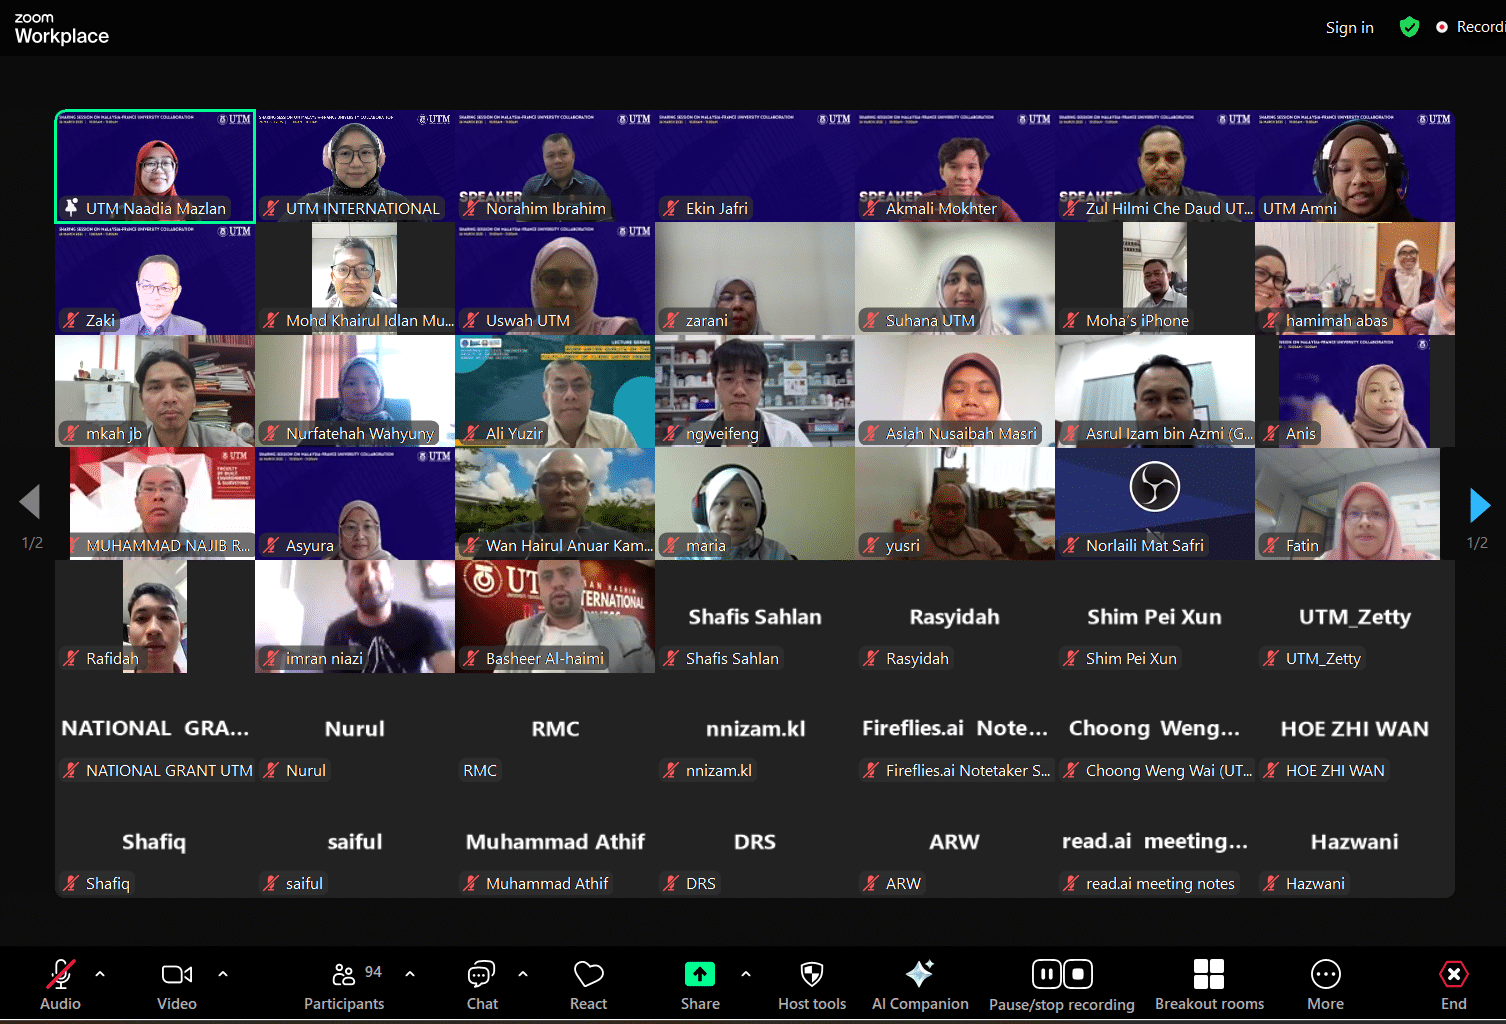Click muted mic icon beside Hazwani

[x=1271, y=883]
